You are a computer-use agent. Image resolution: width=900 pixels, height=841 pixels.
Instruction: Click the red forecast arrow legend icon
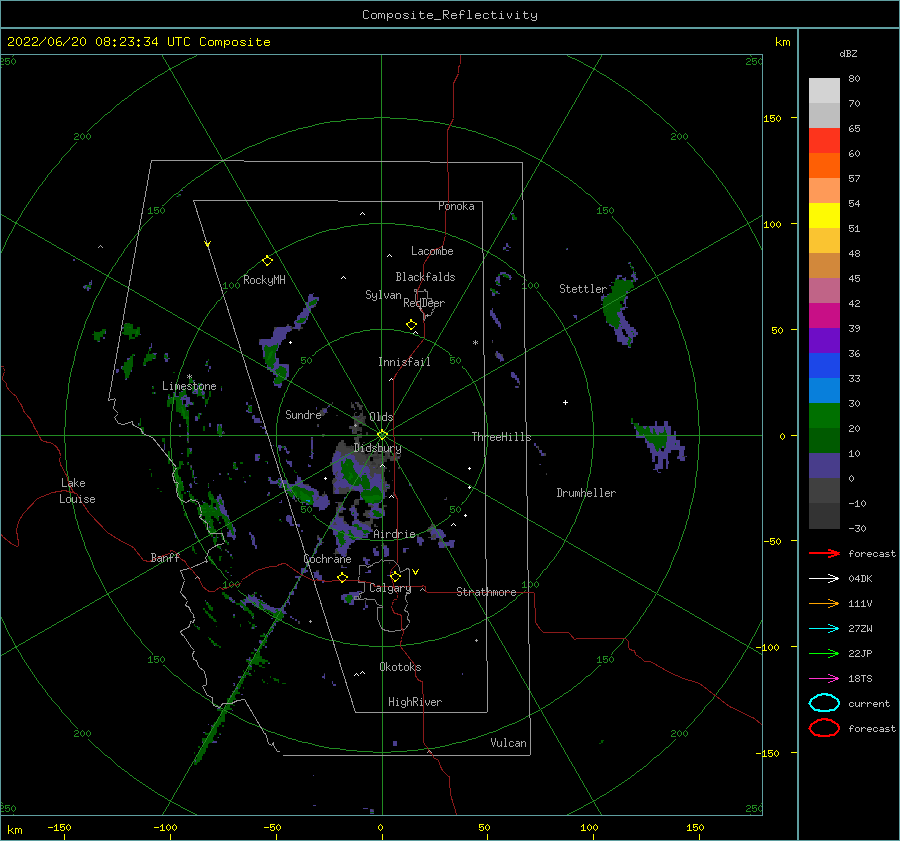click(824, 553)
